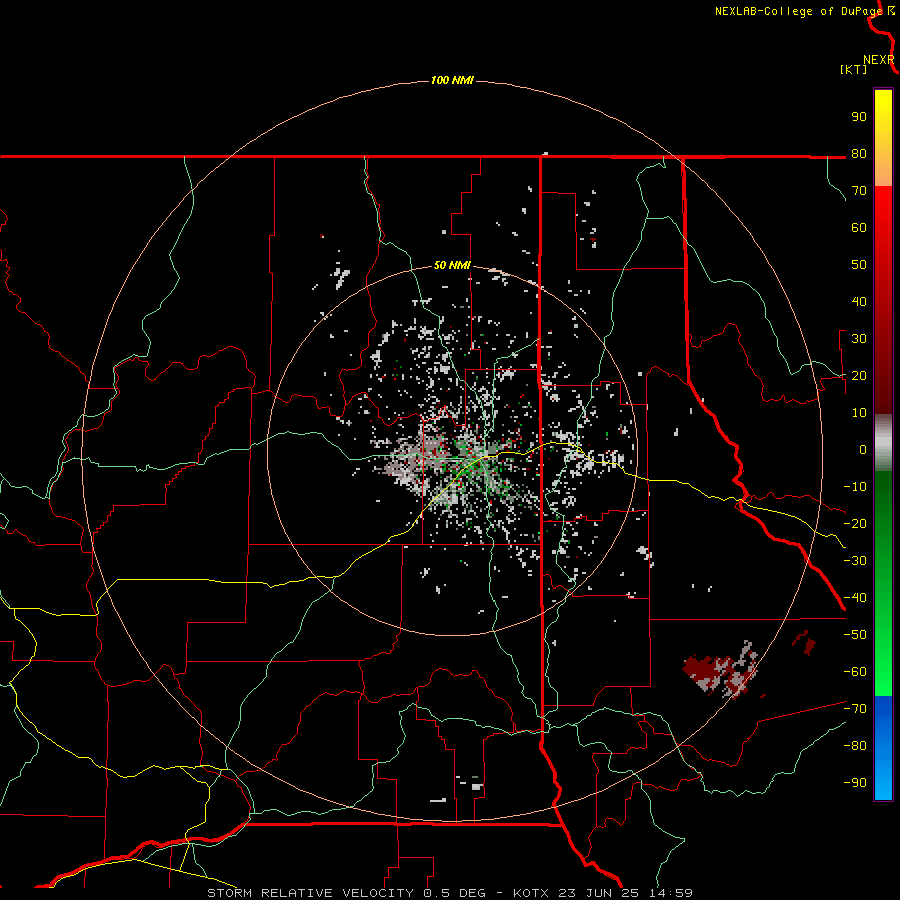Select the negative 70 scale label
Image resolution: width=900 pixels, height=900 pixels.
855,709
